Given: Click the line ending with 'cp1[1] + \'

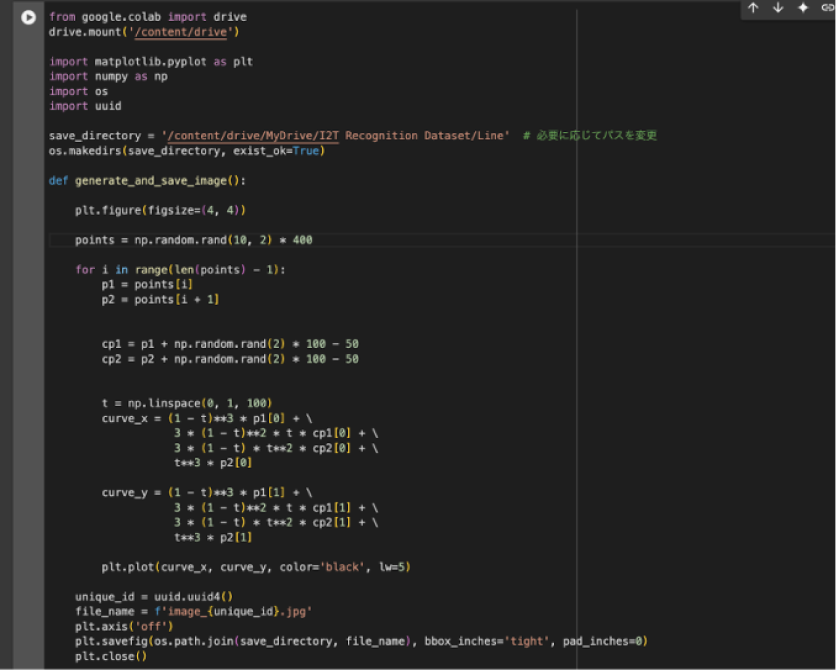Looking at the screenshot, I should tap(276, 507).
